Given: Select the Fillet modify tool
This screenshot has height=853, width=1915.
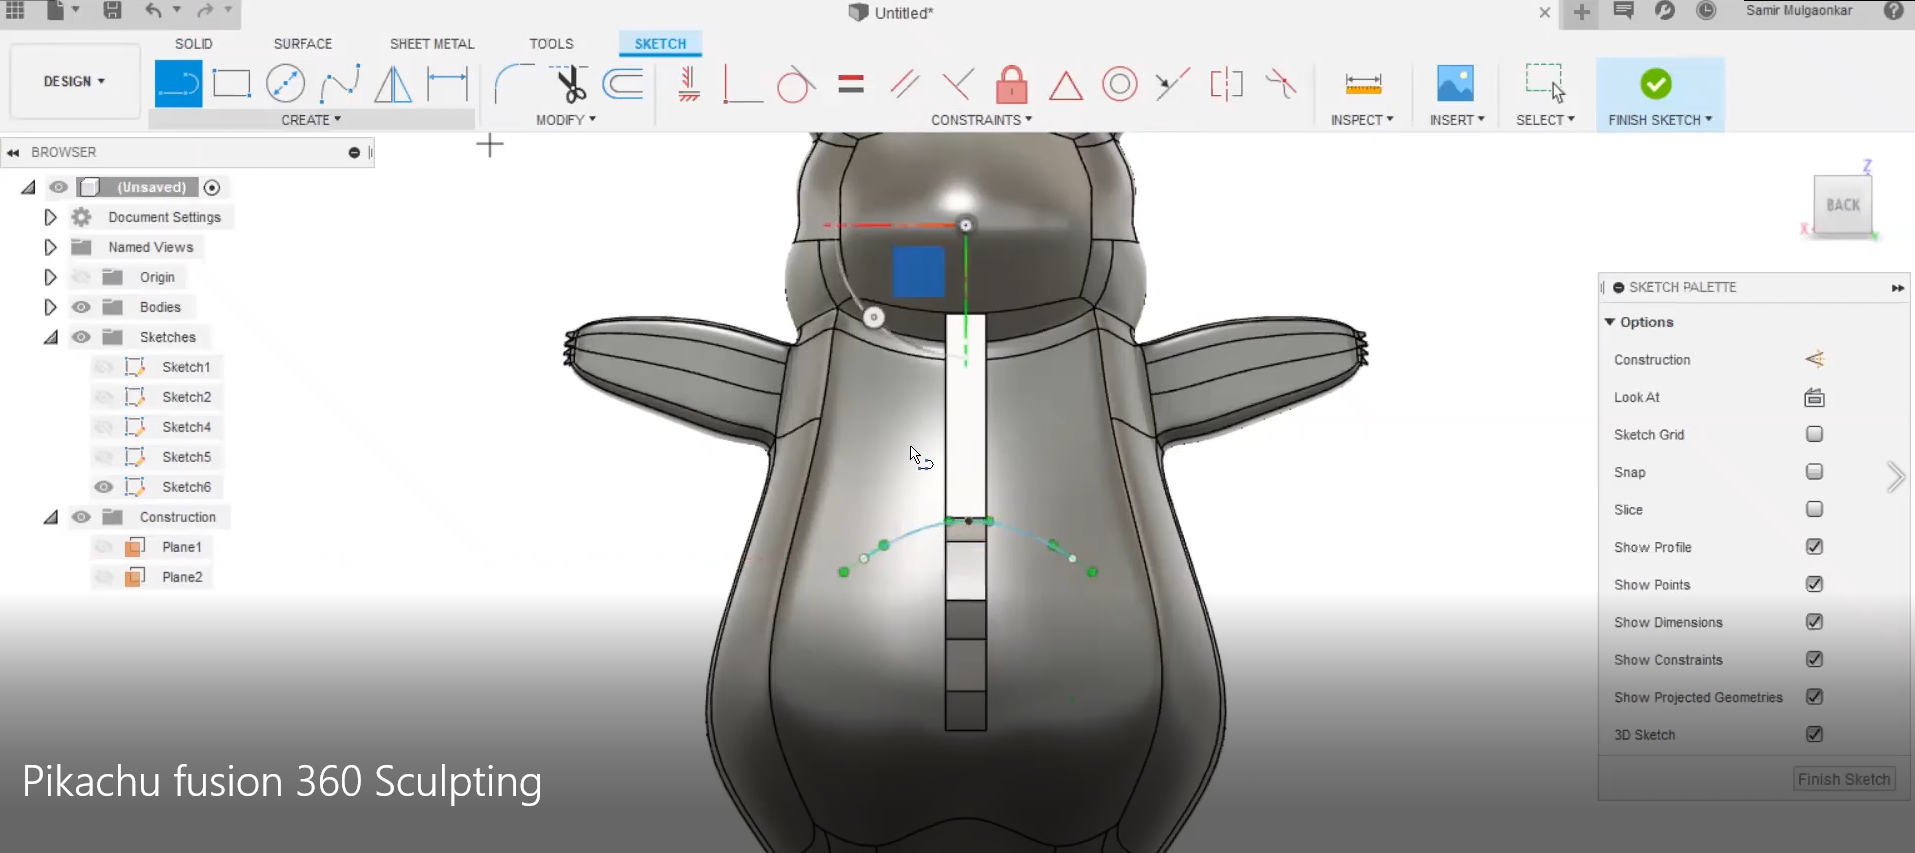Looking at the screenshot, I should click(514, 84).
